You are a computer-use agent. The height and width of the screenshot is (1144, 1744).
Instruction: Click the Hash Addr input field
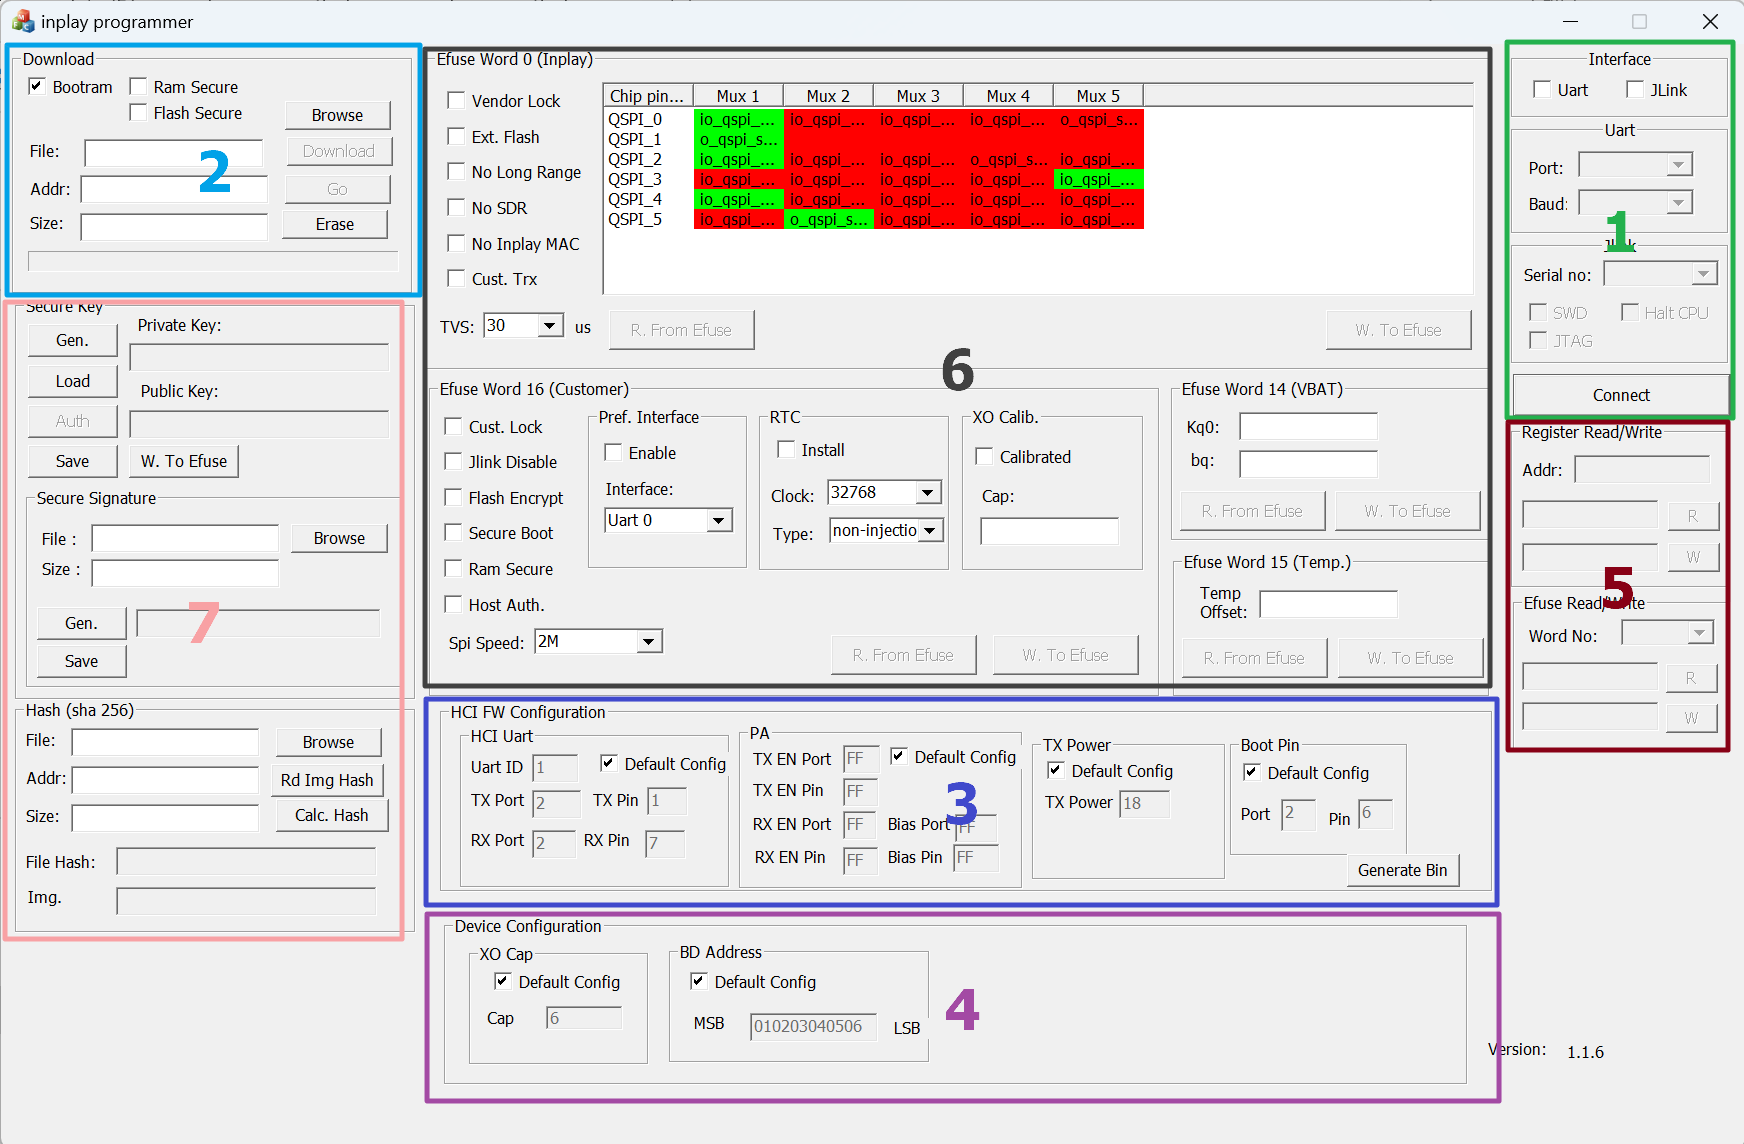click(x=165, y=780)
